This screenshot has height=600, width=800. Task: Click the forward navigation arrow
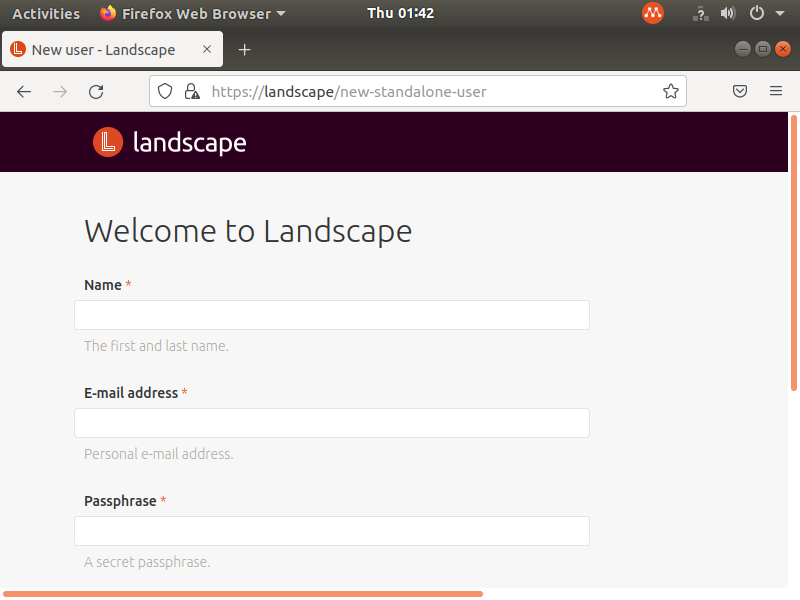60,92
